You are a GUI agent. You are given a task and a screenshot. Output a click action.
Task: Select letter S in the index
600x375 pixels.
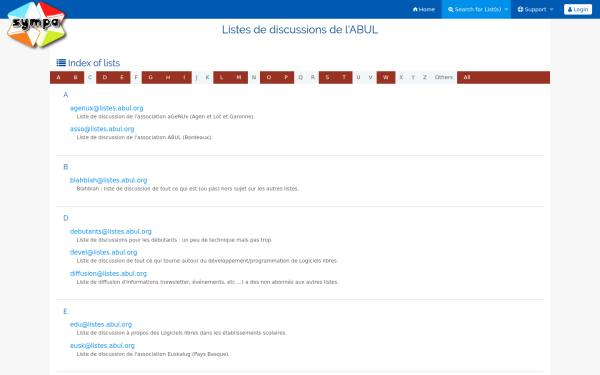327,77
